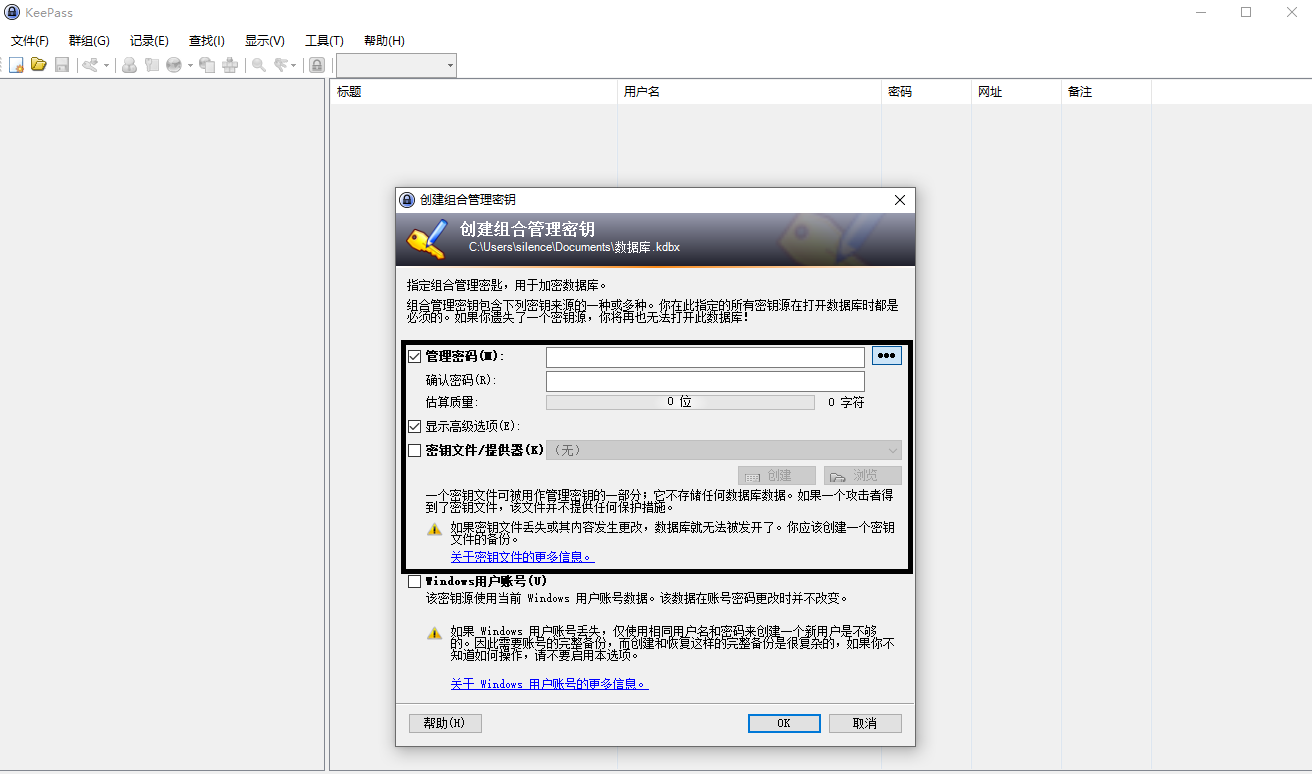
Task: Open the Show entries dropdown arrow
Action: (293, 65)
